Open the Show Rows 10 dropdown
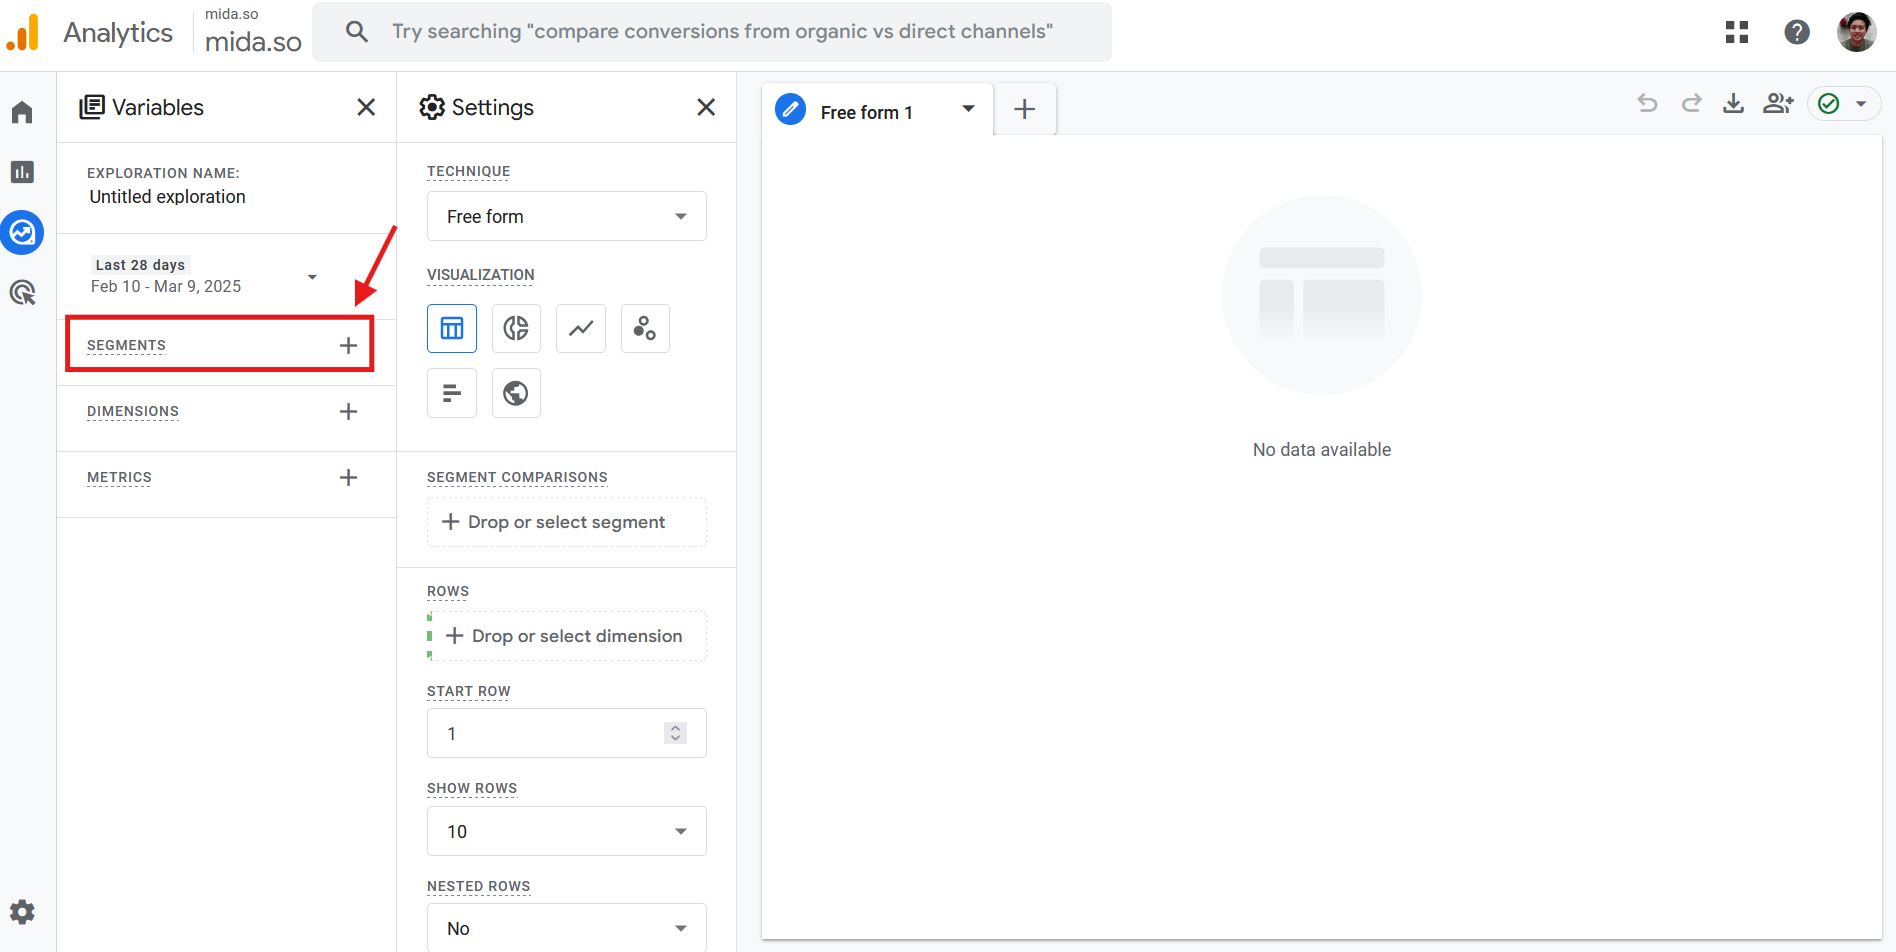The width and height of the screenshot is (1896, 952). (567, 831)
